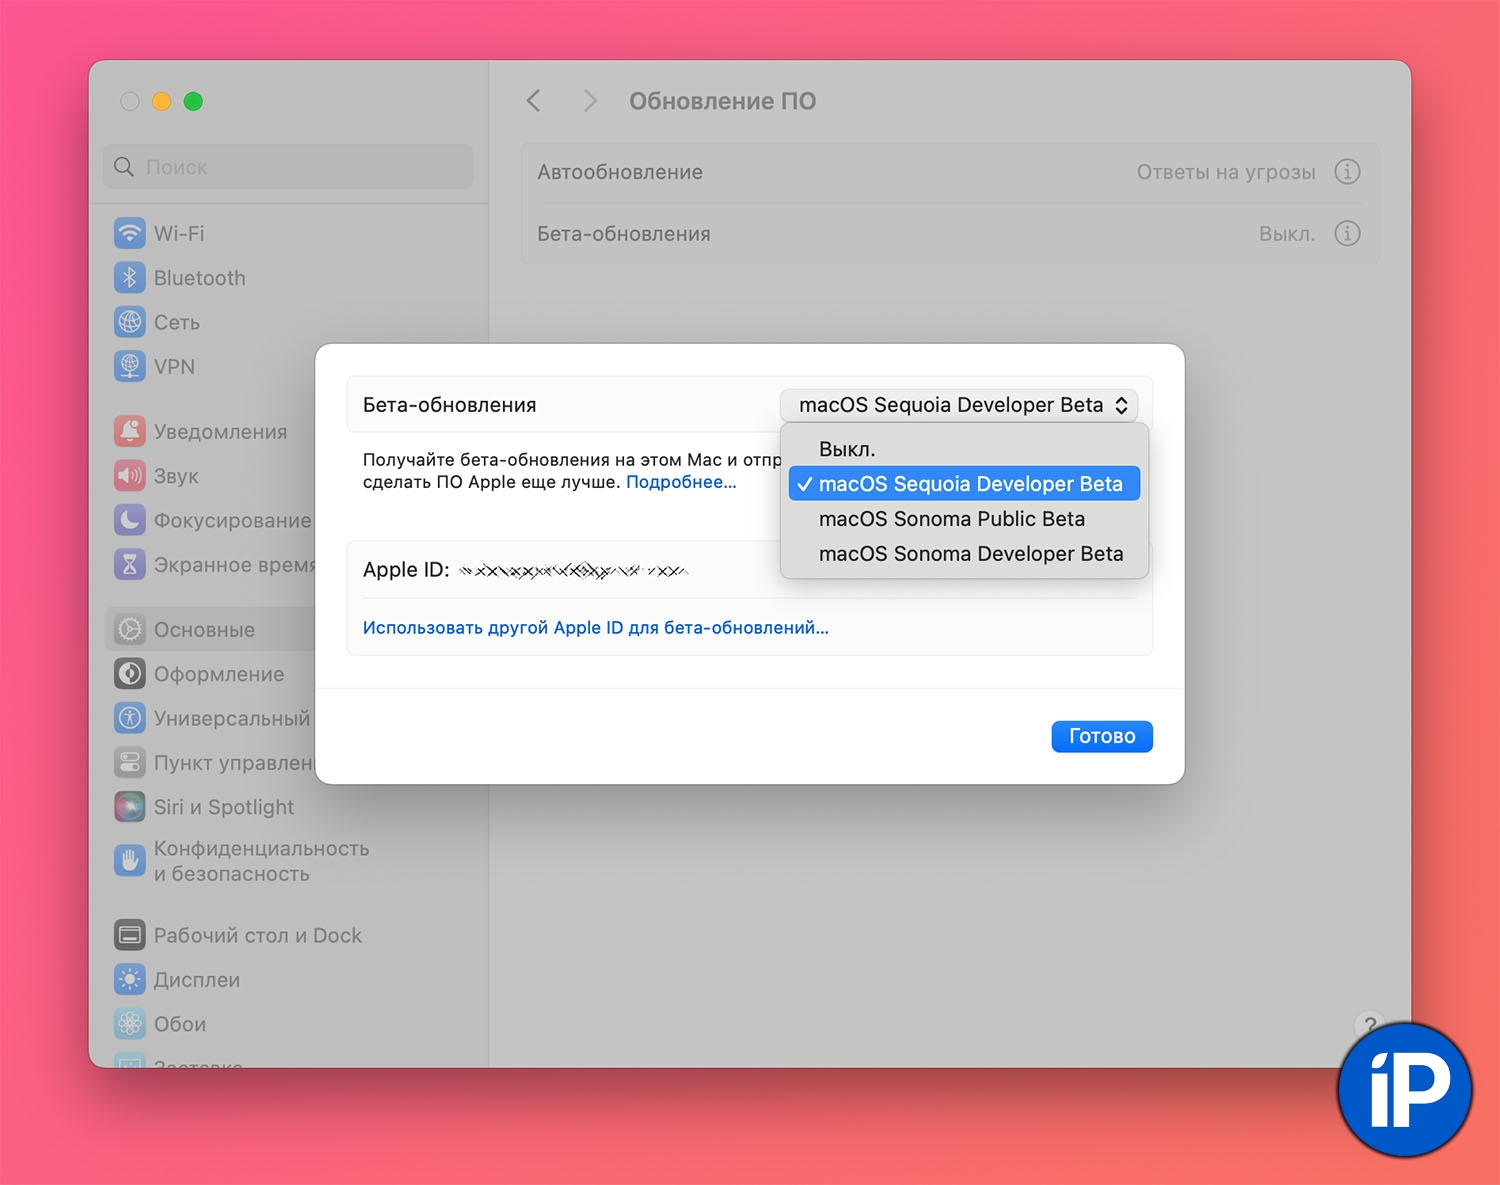Click the Apple ID: label in the dialog
Screen dimensions: 1500x1185
pyautogui.click(x=406, y=570)
